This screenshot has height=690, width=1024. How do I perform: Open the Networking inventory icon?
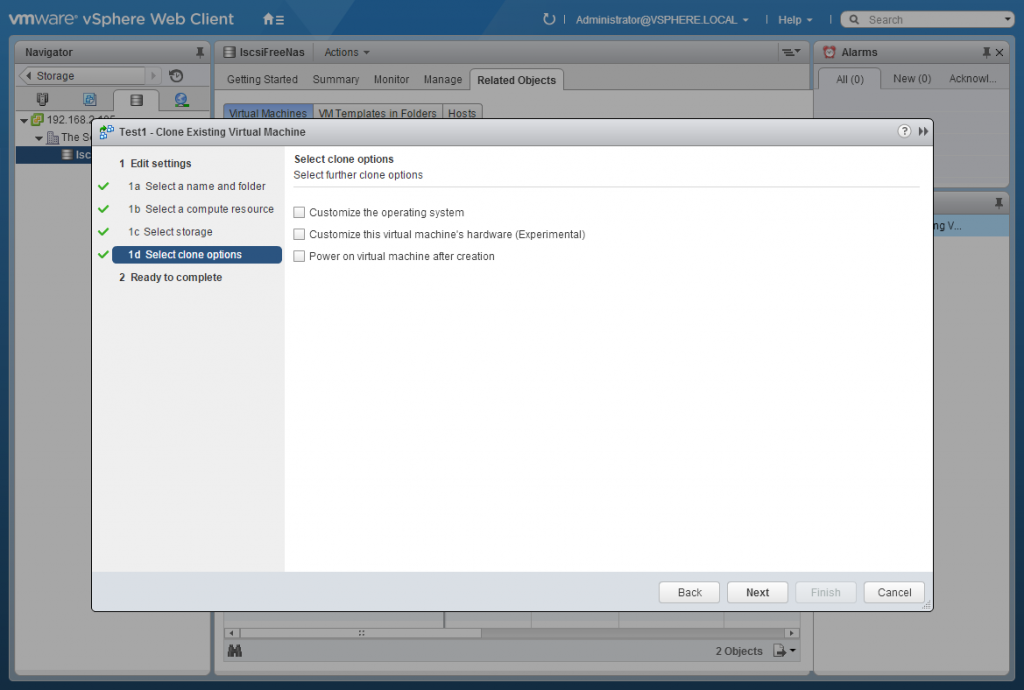click(x=181, y=100)
